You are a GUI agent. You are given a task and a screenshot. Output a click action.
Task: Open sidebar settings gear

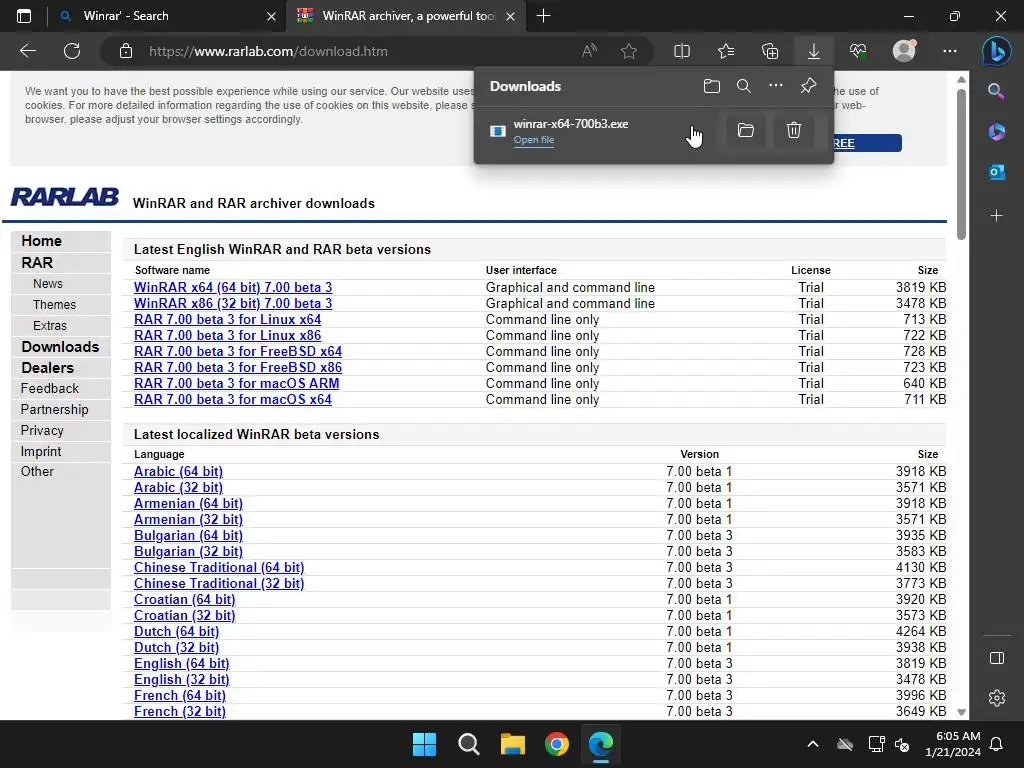997,698
